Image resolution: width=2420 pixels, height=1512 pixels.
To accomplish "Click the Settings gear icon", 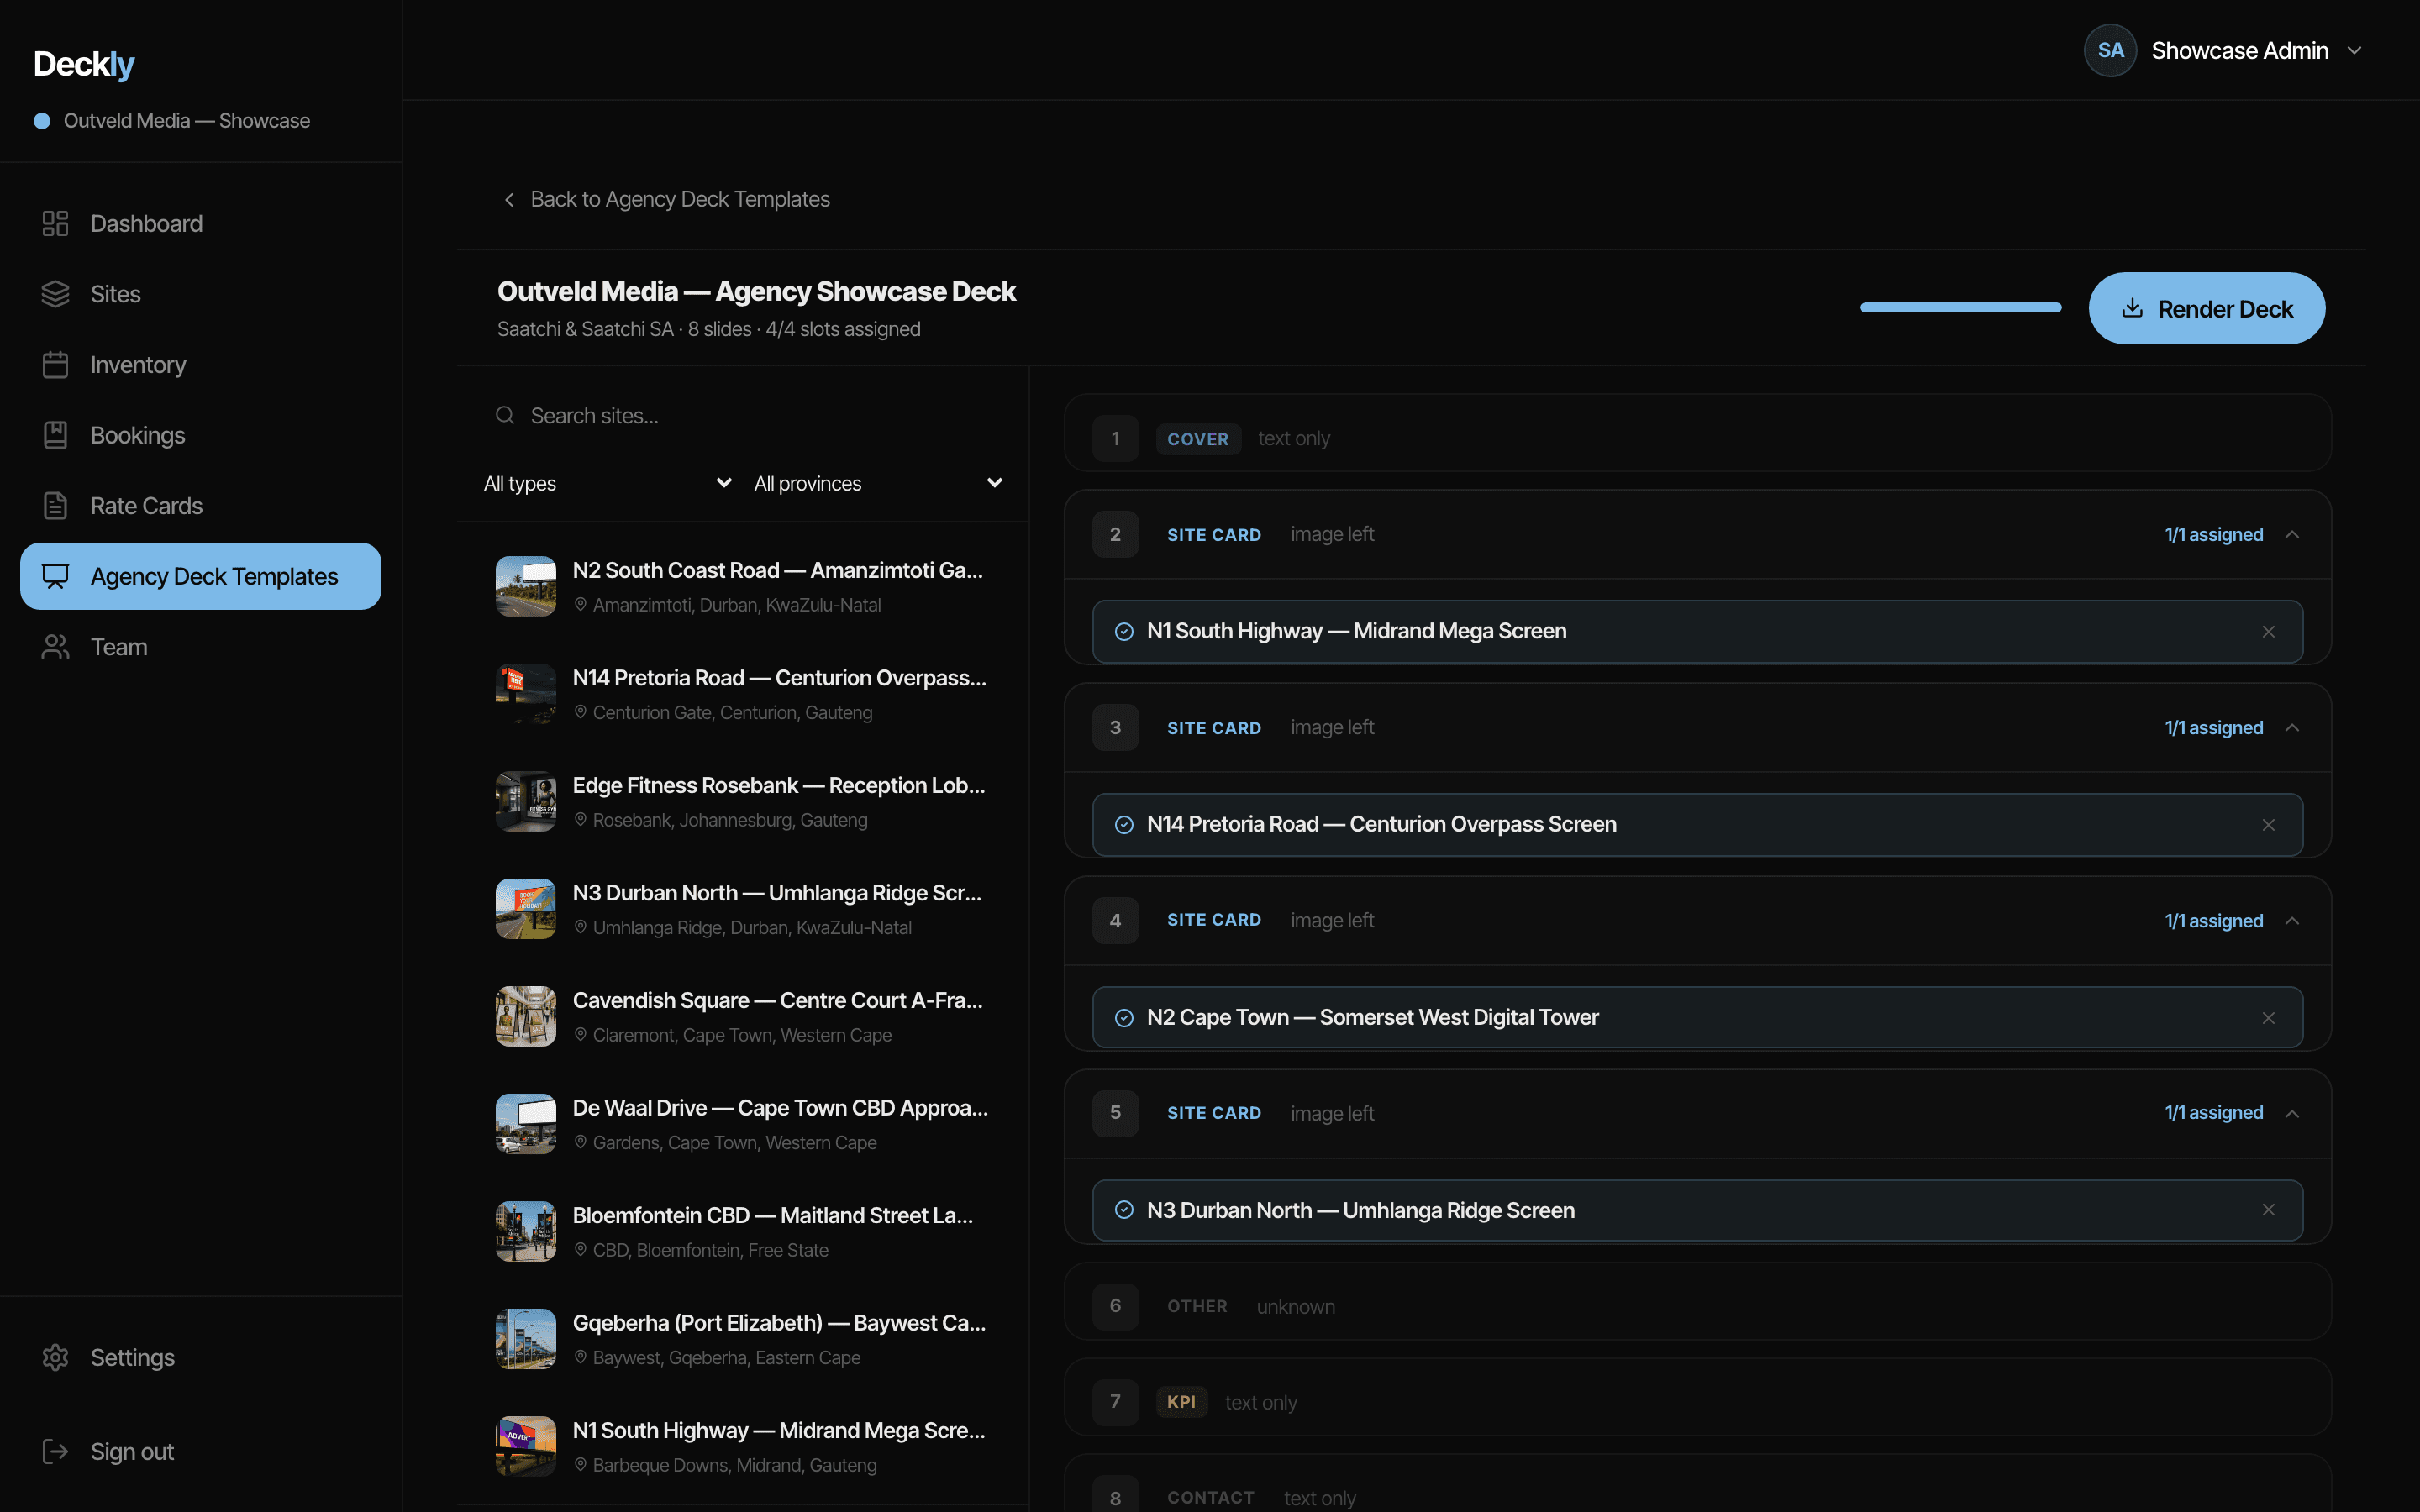I will point(55,1357).
